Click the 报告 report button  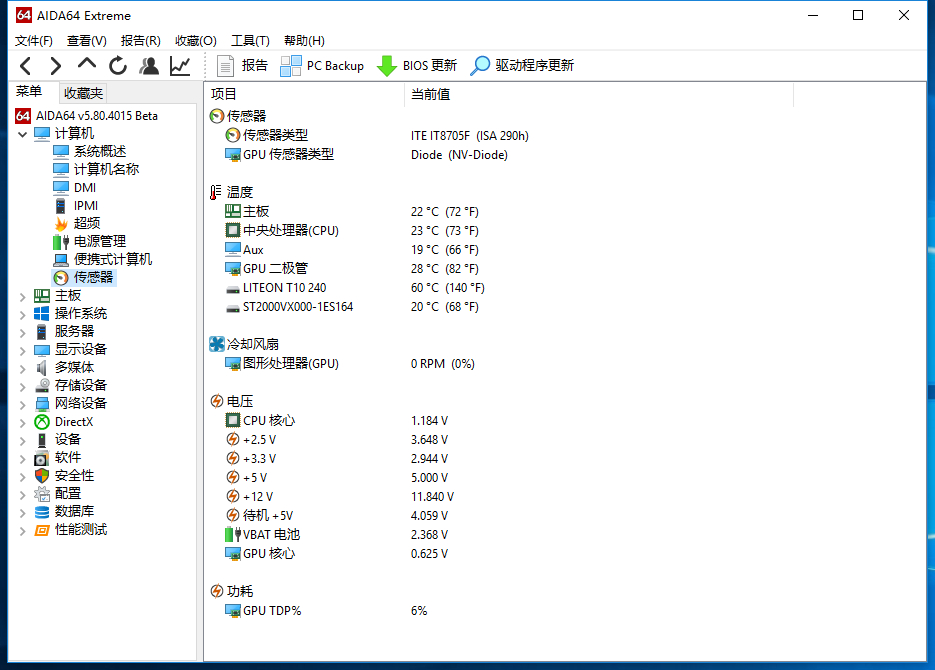coord(242,66)
